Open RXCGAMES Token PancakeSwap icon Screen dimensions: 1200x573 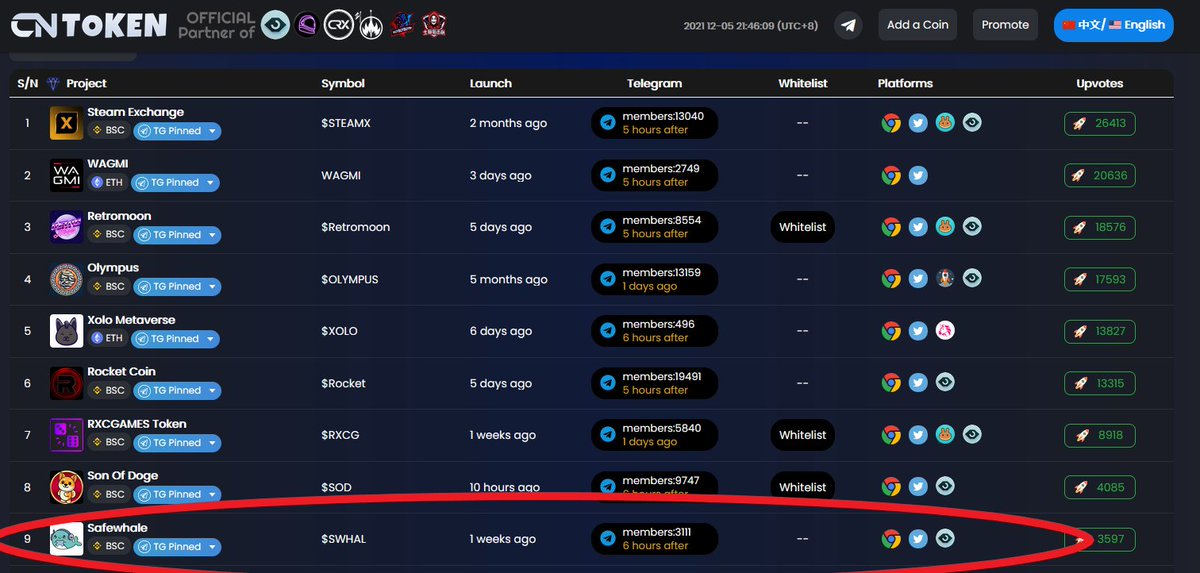point(945,435)
